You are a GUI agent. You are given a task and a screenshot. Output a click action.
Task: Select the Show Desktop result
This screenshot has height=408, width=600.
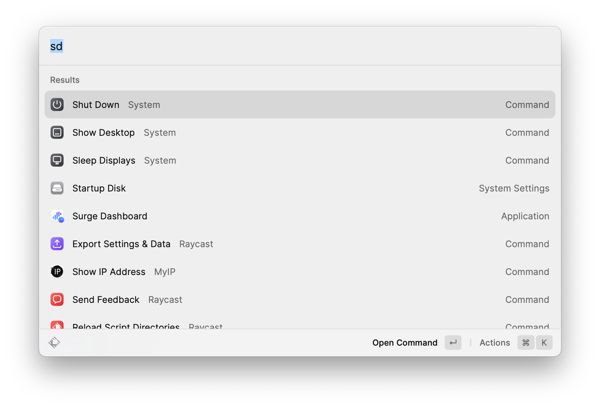pos(300,132)
